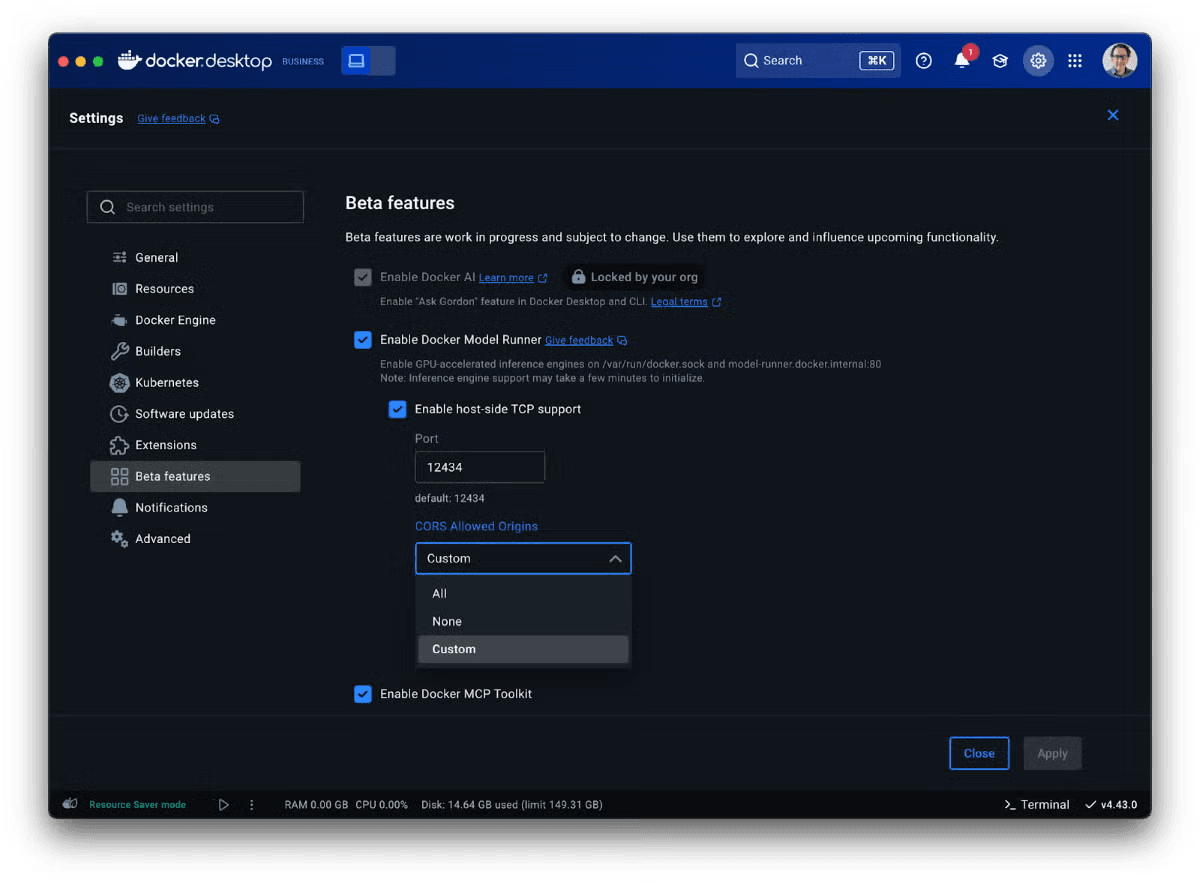Open Extensions settings section
Image resolution: width=1200 pixels, height=883 pixels.
click(195, 445)
